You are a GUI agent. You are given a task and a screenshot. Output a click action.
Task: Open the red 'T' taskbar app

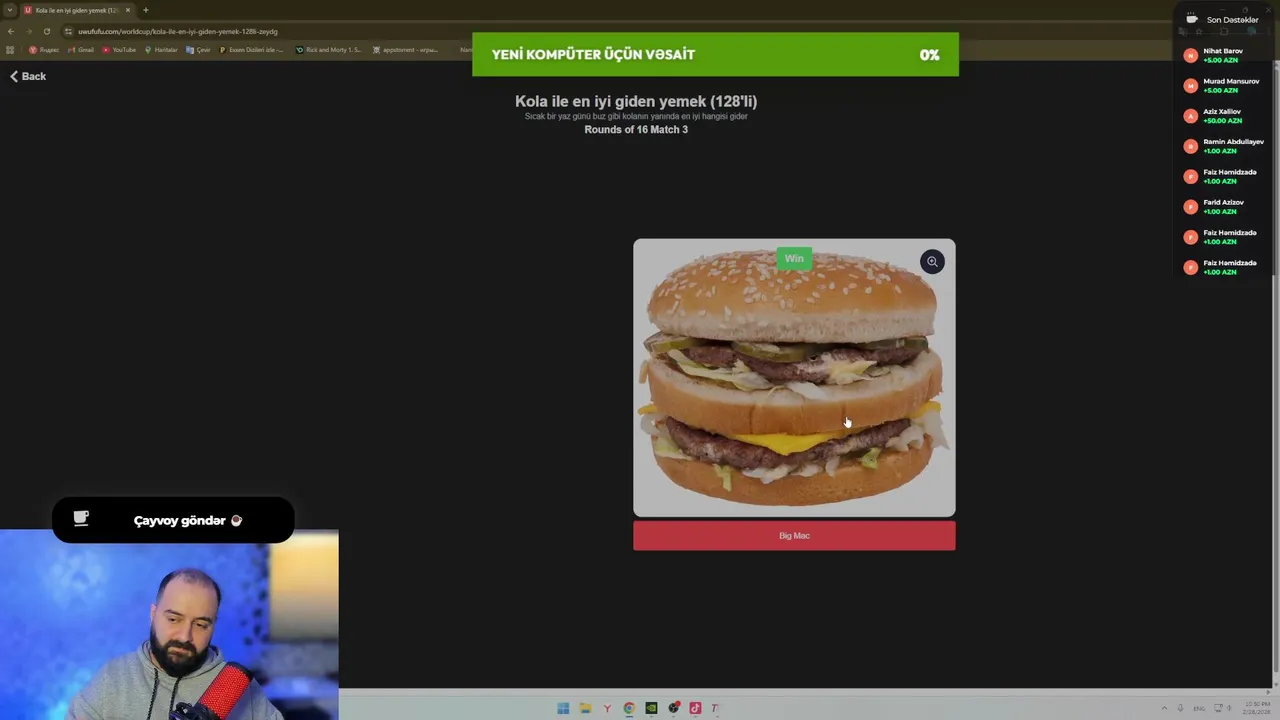(x=715, y=708)
